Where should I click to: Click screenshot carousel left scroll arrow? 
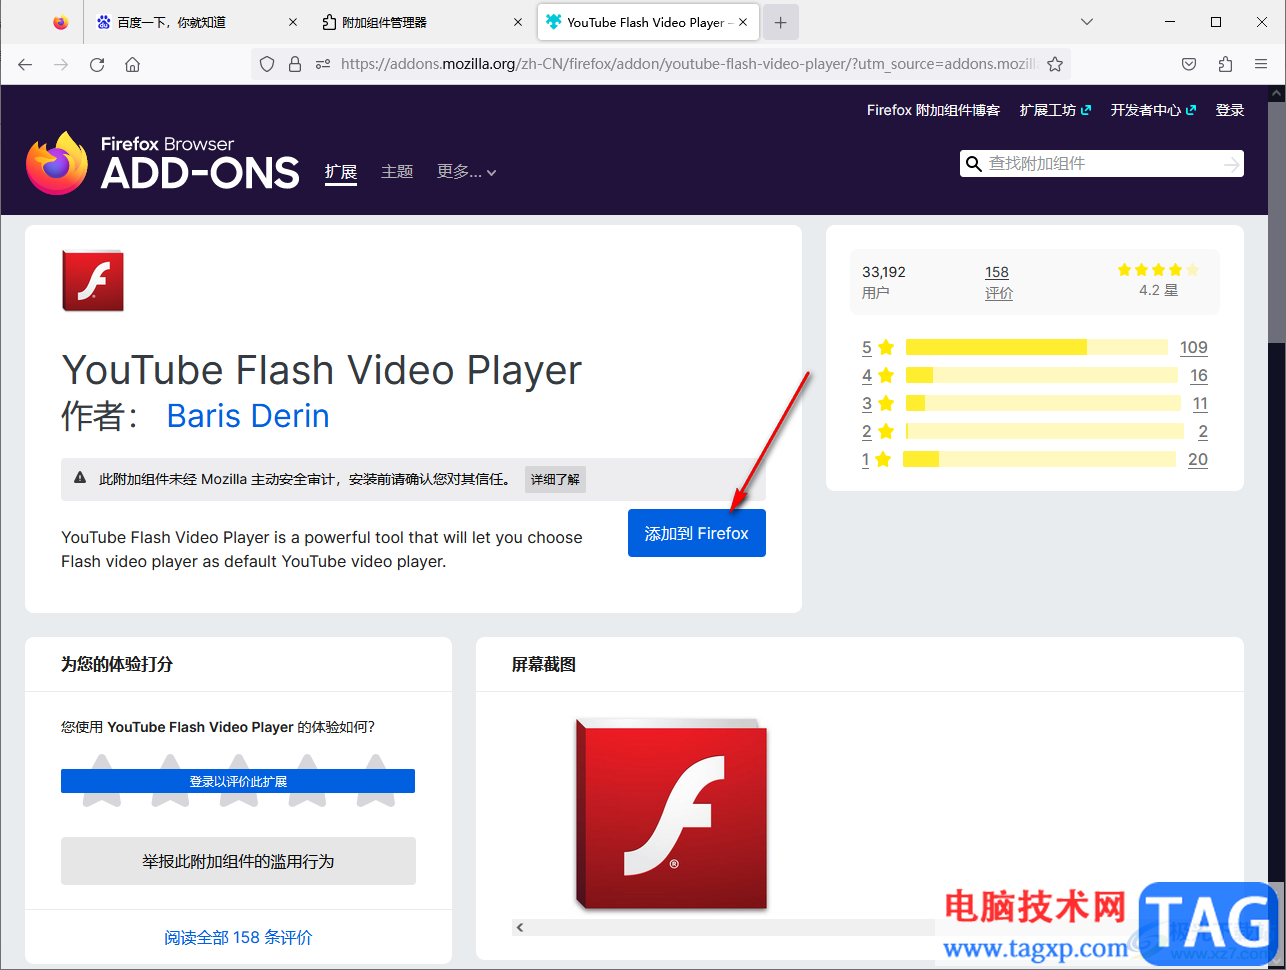[520, 928]
